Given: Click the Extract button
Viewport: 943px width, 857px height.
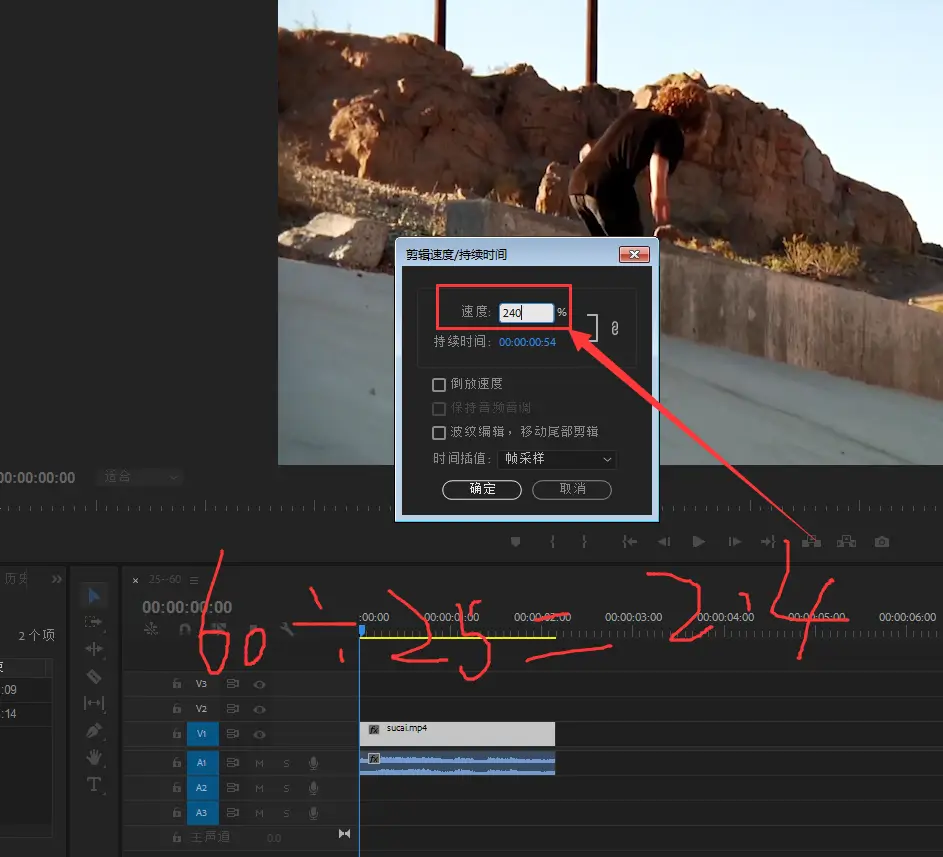Looking at the screenshot, I should (846, 542).
